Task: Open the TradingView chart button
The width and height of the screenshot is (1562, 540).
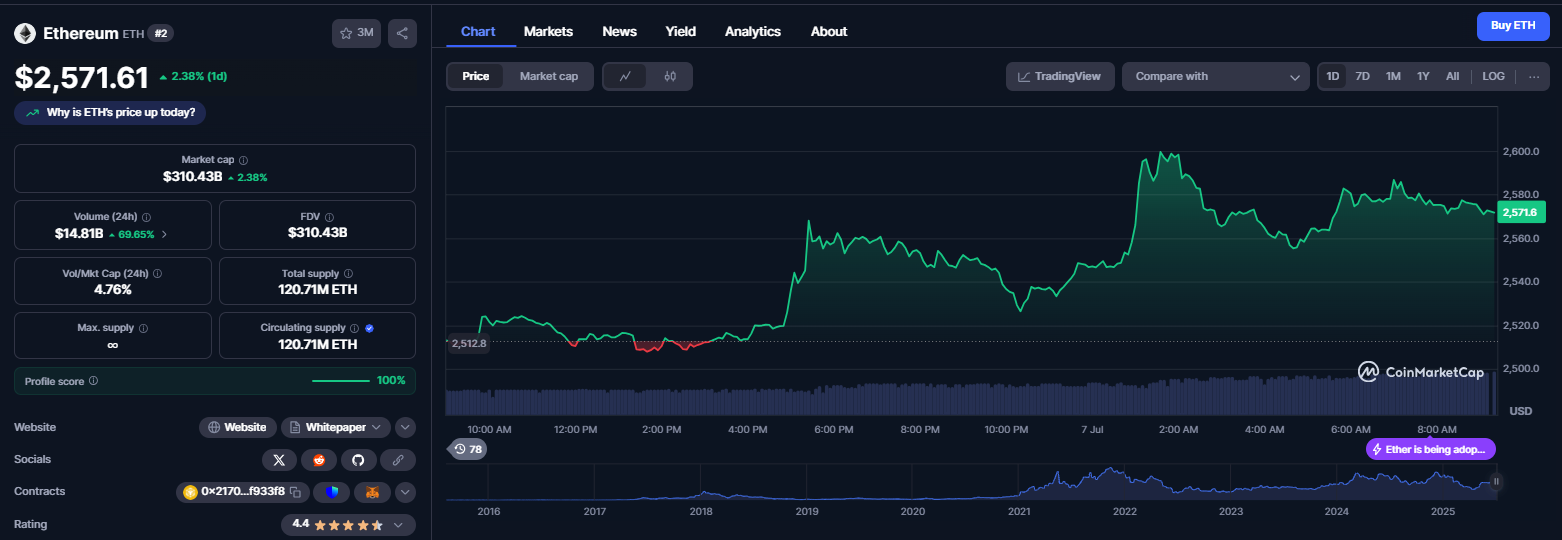Action: tap(1060, 76)
